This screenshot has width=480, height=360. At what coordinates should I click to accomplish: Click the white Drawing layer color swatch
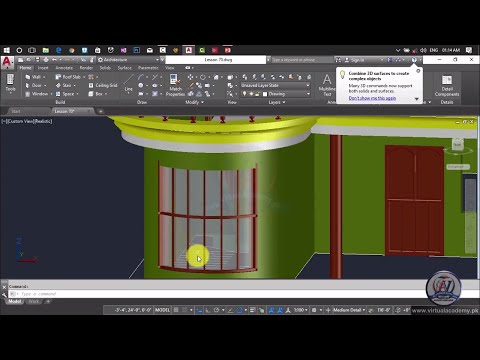pos(265,94)
